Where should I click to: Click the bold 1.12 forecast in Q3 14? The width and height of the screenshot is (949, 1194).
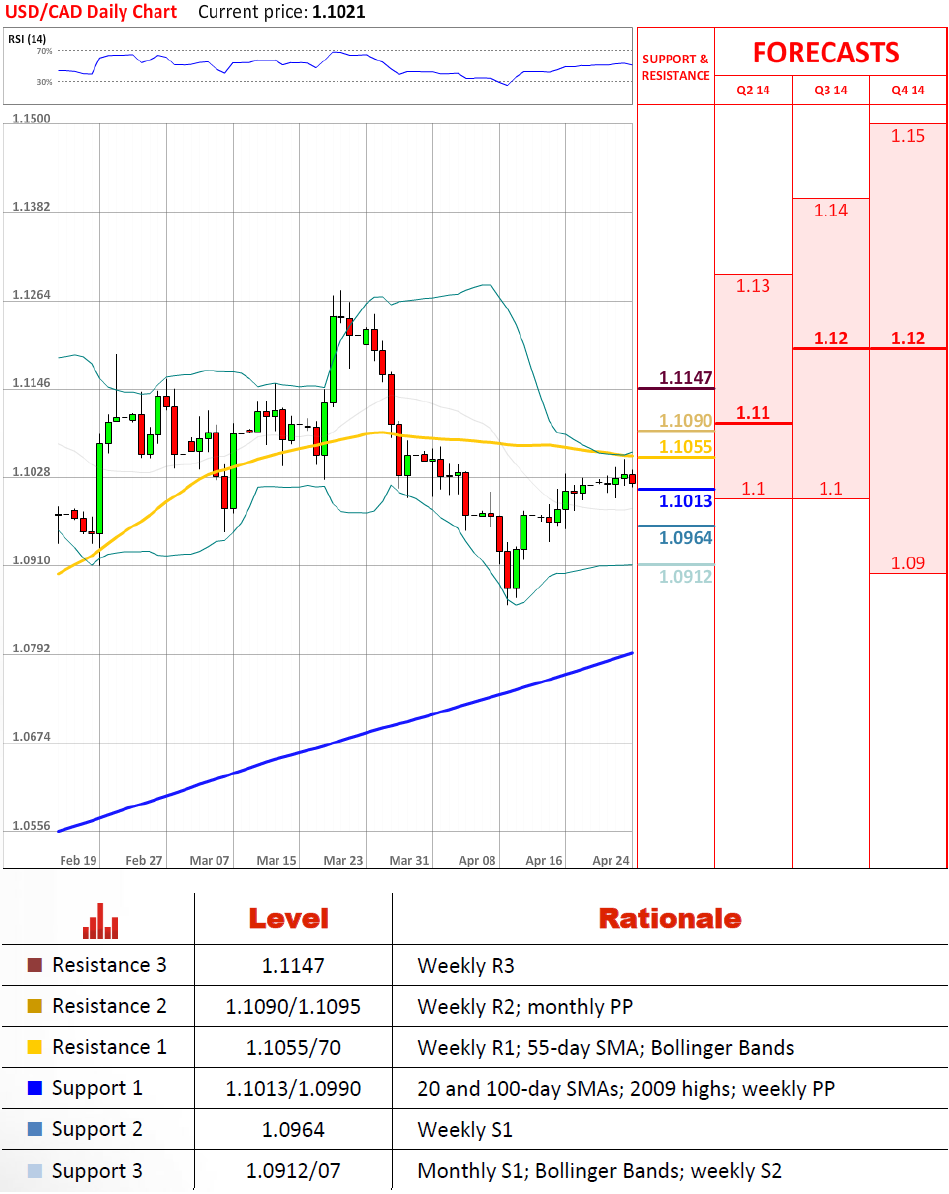click(x=831, y=338)
